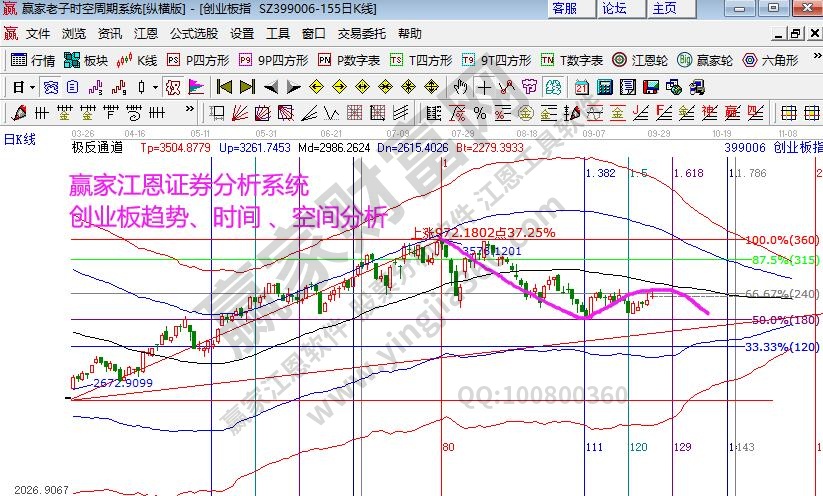The width and height of the screenshot is (823, 496).
Task: Toggle the percent line drawing tool
Action: point(479,111)
